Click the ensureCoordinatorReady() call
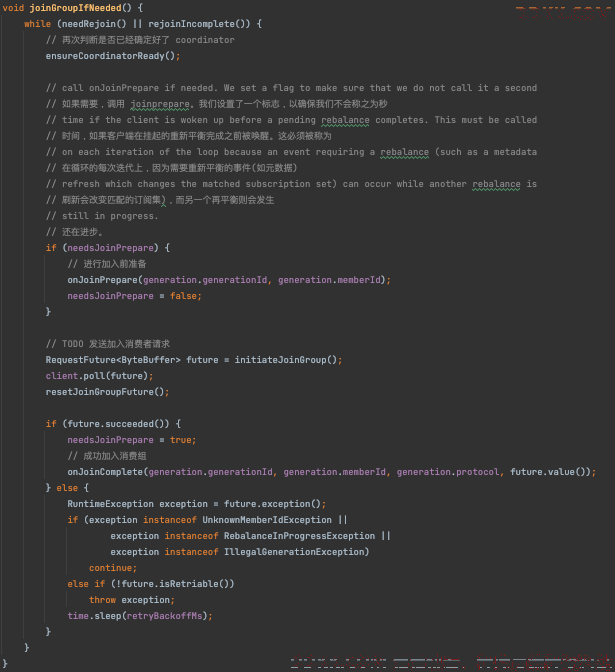615x672 pixels. tap(113, 56)
